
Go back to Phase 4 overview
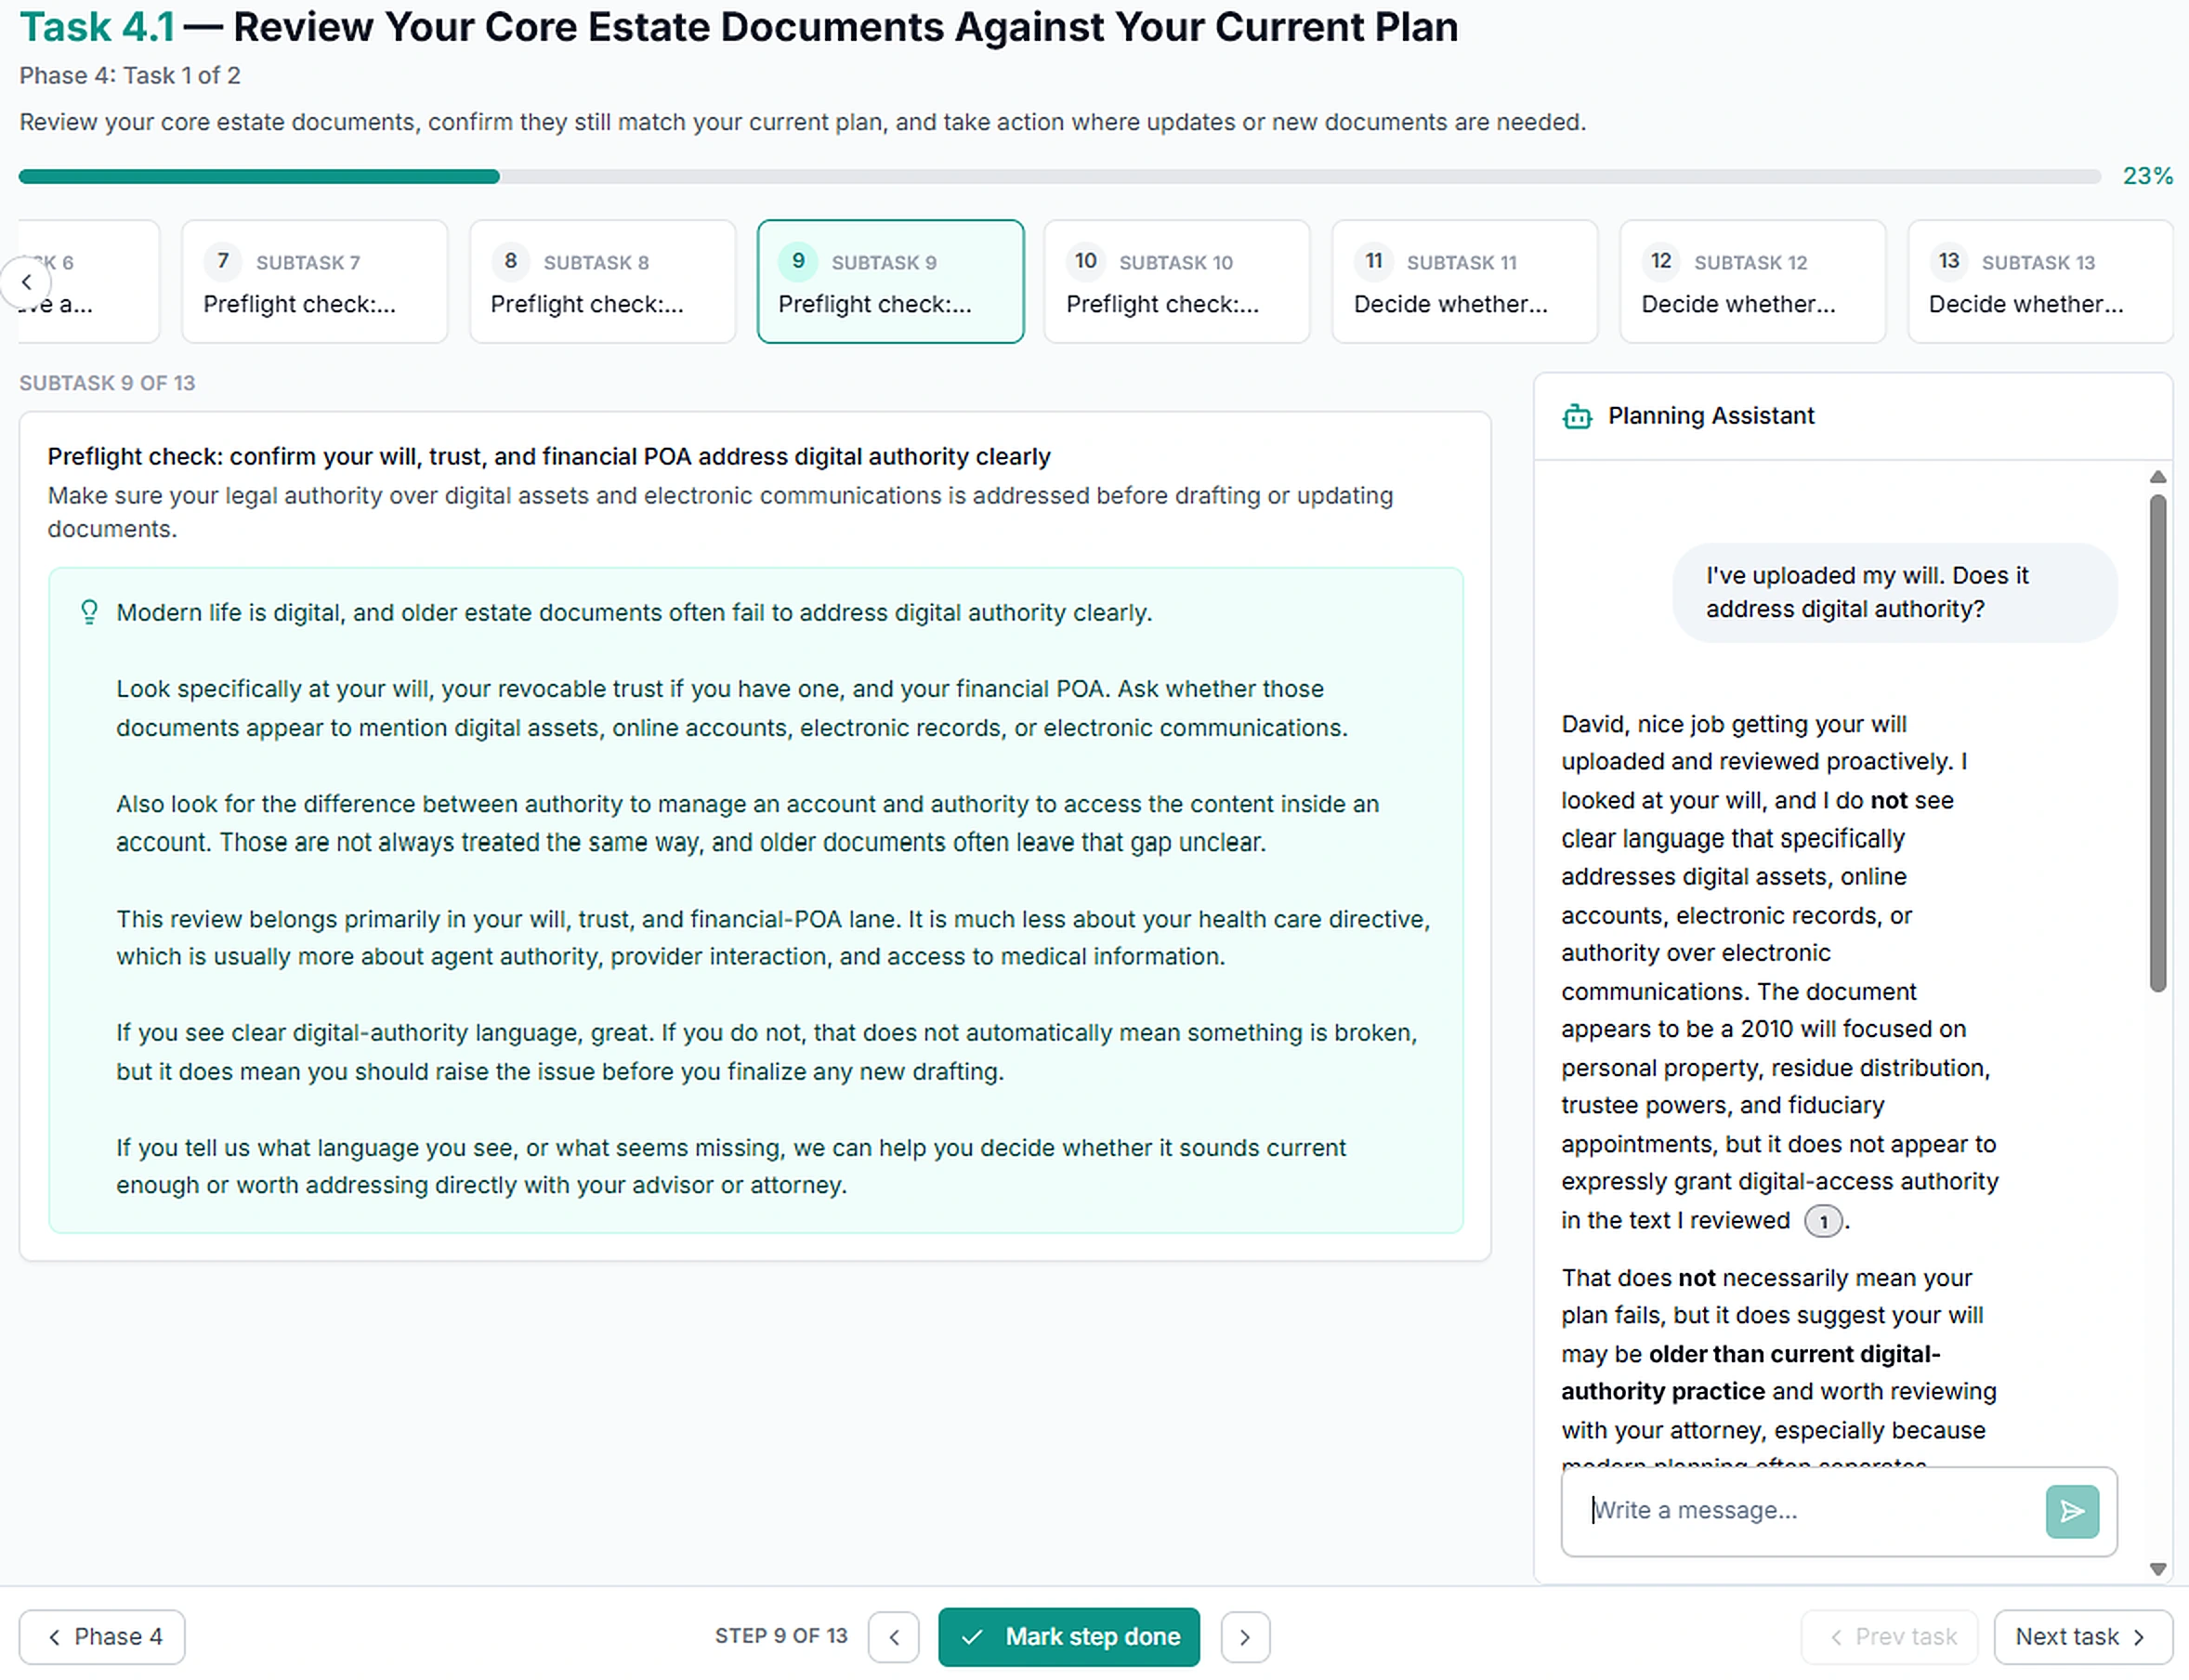(102, 1637)
